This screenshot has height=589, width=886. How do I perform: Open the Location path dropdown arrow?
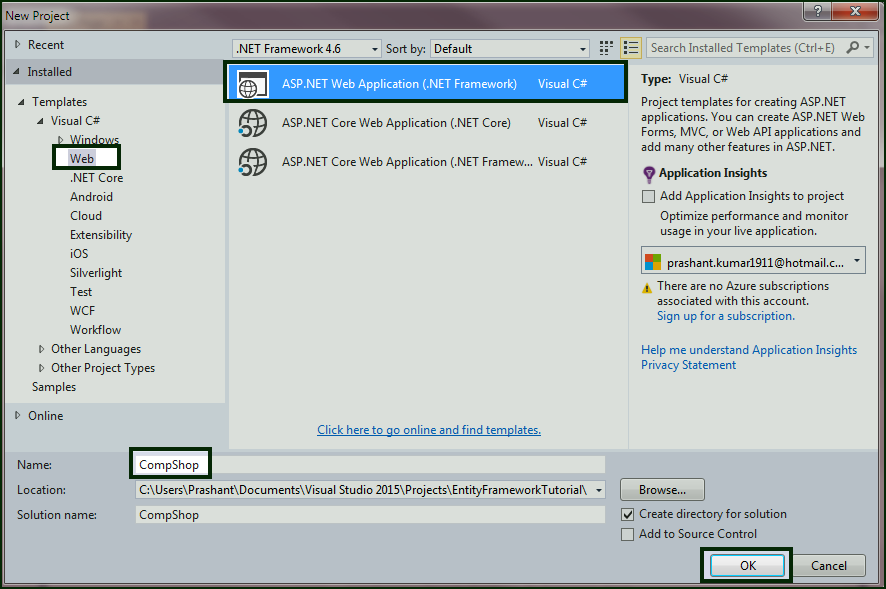pyautogui.click(x=598, y=490)
